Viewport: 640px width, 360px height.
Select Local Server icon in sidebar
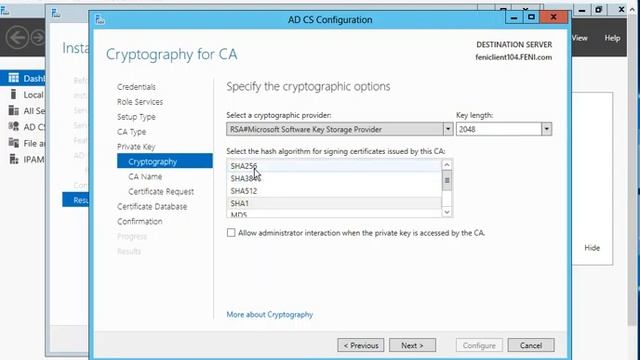tap(13, 94)
